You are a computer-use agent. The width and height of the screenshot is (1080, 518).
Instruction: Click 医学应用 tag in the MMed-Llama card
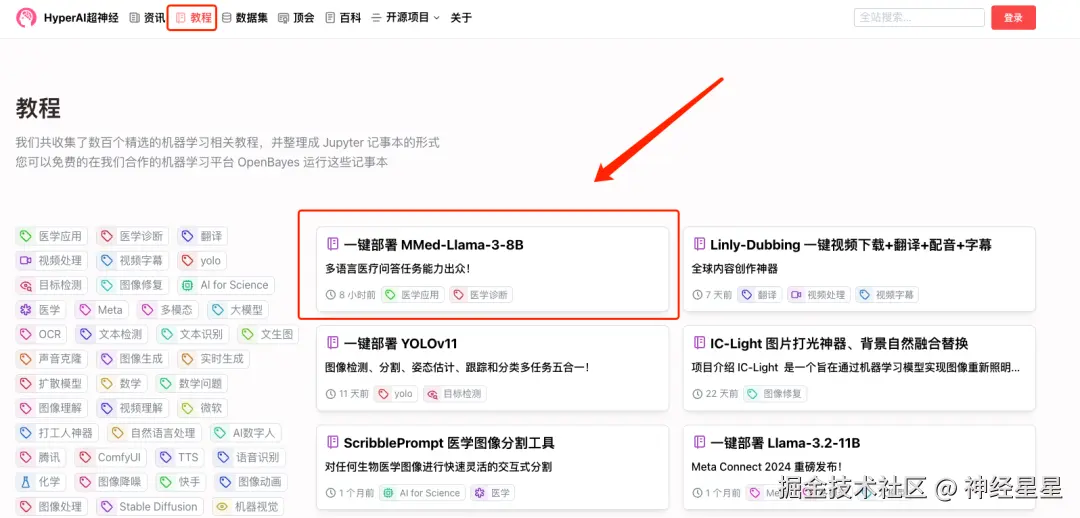pos(413,295)
